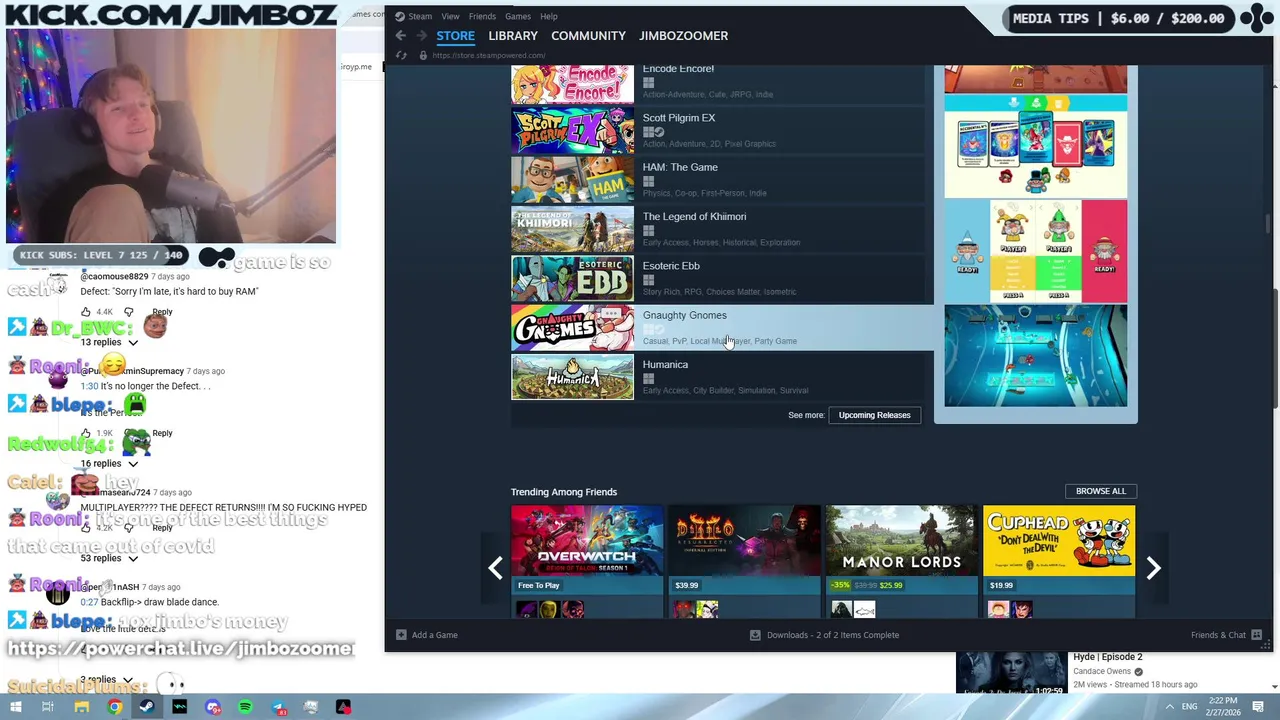Viewport: 1280px width, 720px height.
Task: Open Downloads - 2 of 2 Items Complete
Action: tap(833, 635)
